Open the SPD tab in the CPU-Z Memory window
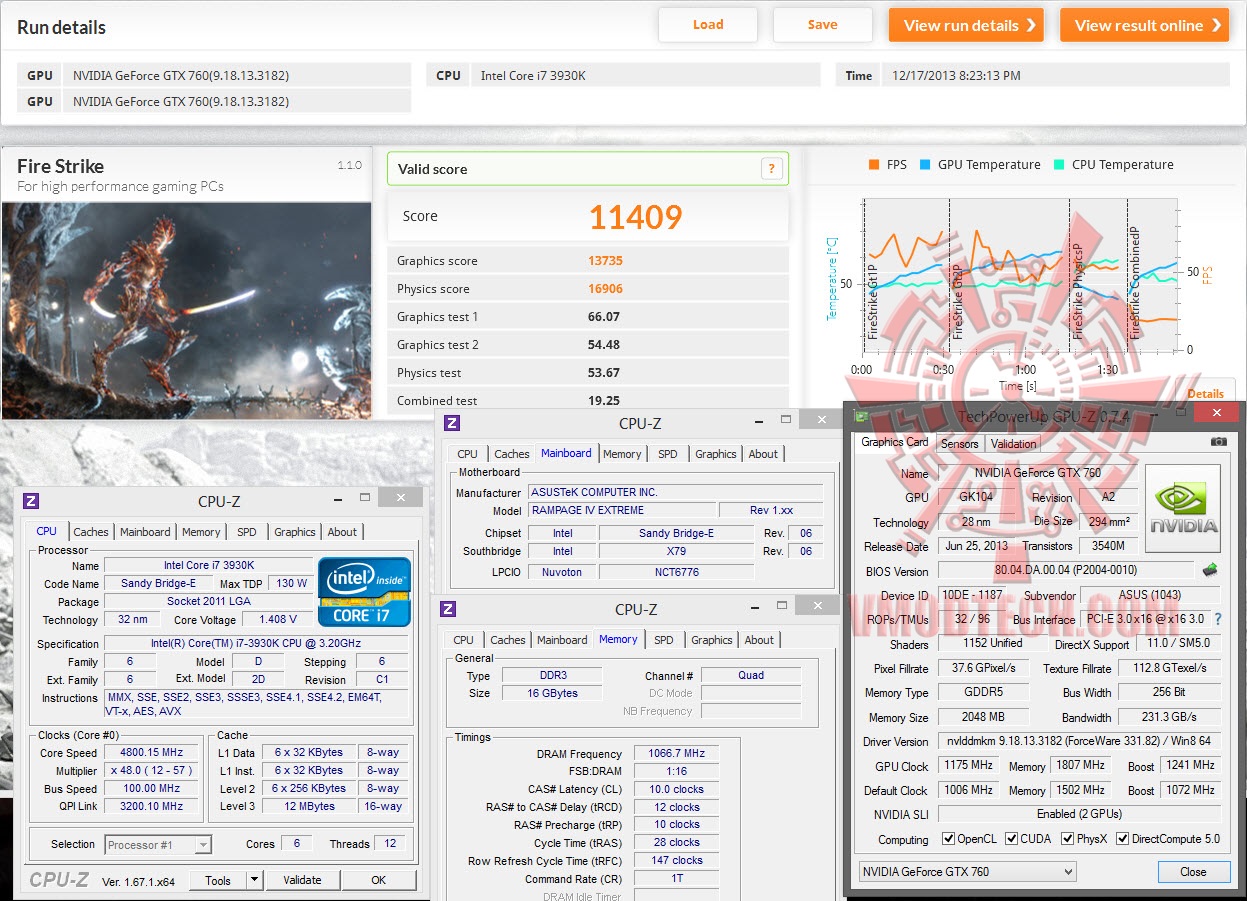This screenshot has width=1247, height=901. tap(664, 640)
